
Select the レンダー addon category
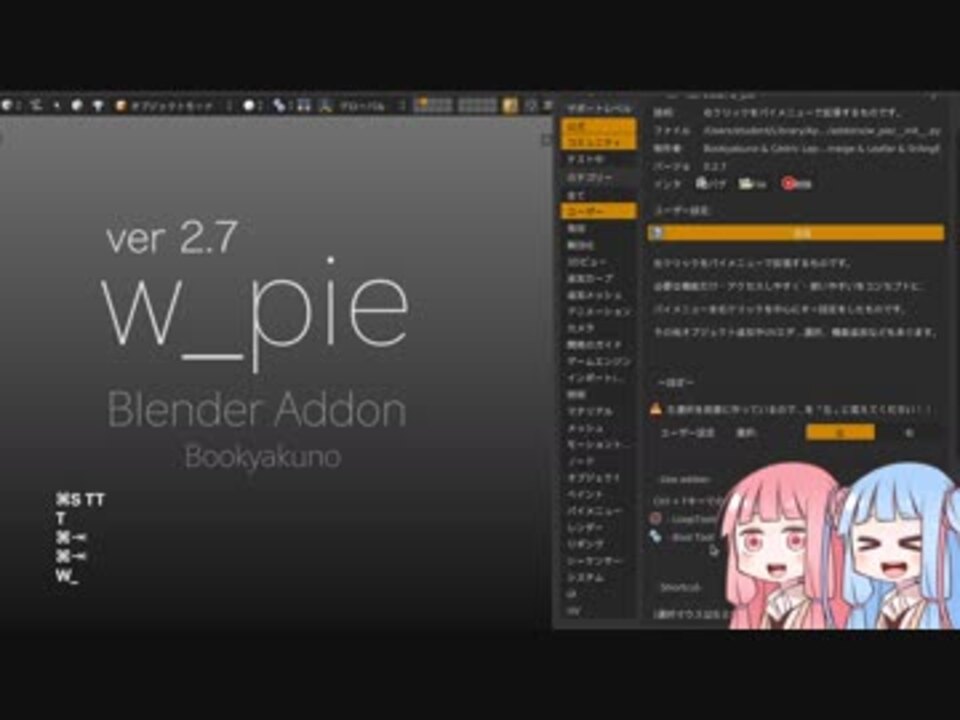tap(598, 527)
